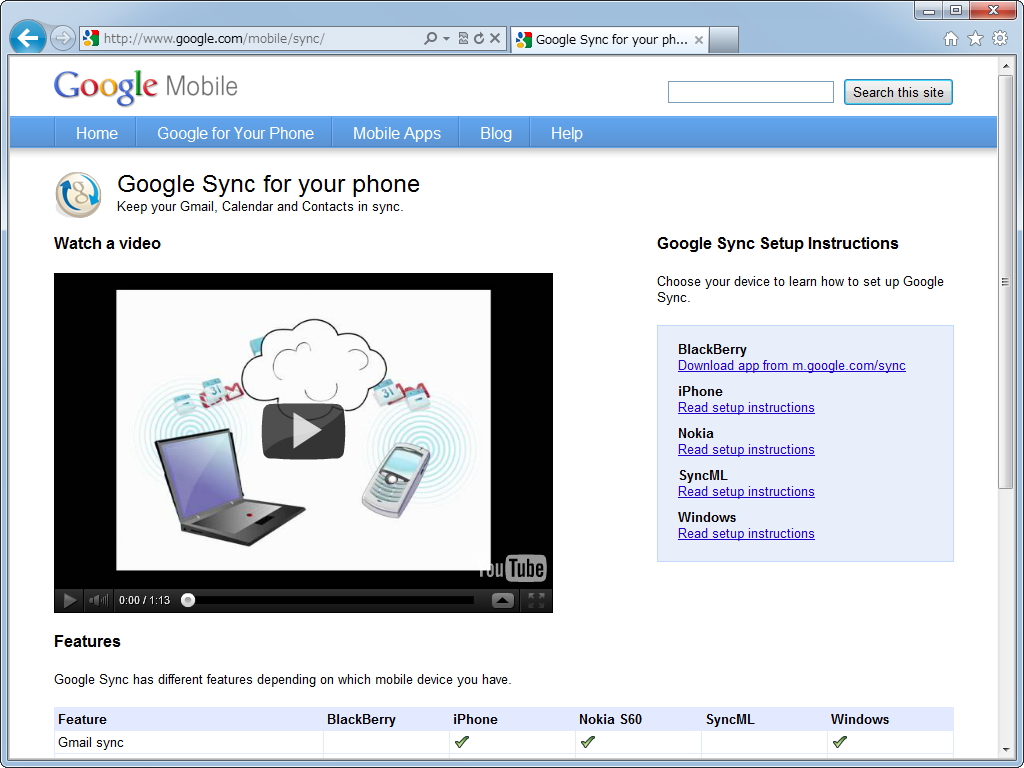This screenshot has width=1024, height=768.
Task: Click the site search input field
Action: coord(750,91)
